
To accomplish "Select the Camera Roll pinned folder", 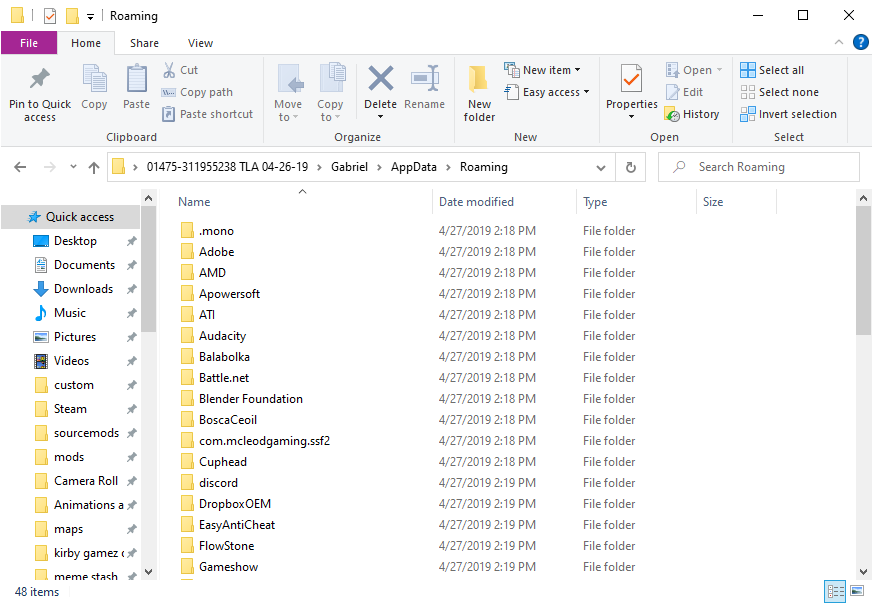I will coord(86,481).
